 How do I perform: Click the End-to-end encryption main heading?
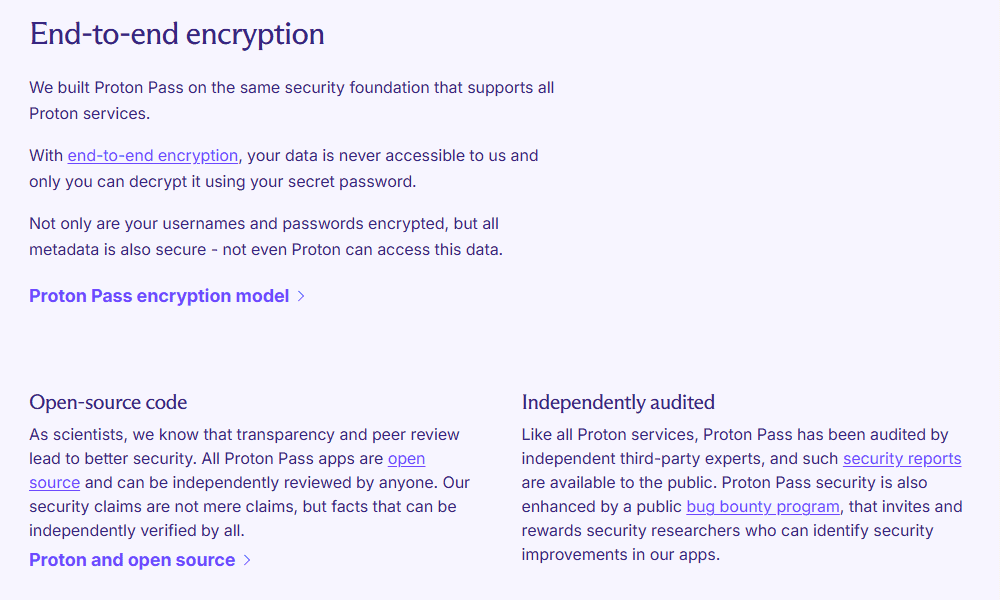pyautogui.click(x=177, y=34)
